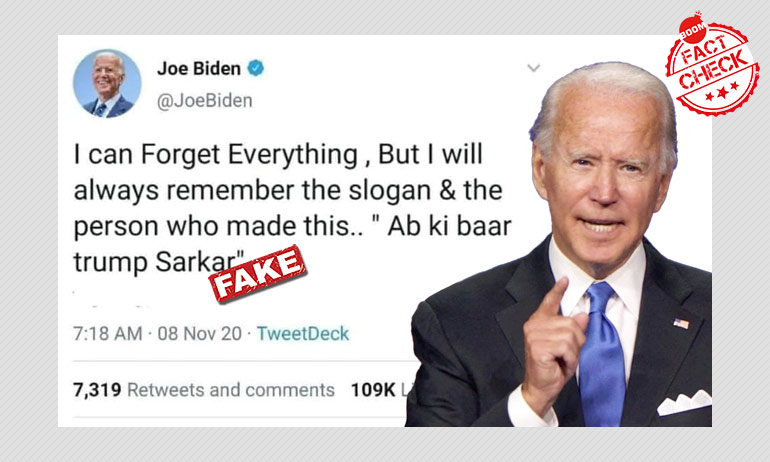Image resolution: width=770 pixels, height=462 pixels.
Task: Click the white pocket square
Action: click(685, 402)
